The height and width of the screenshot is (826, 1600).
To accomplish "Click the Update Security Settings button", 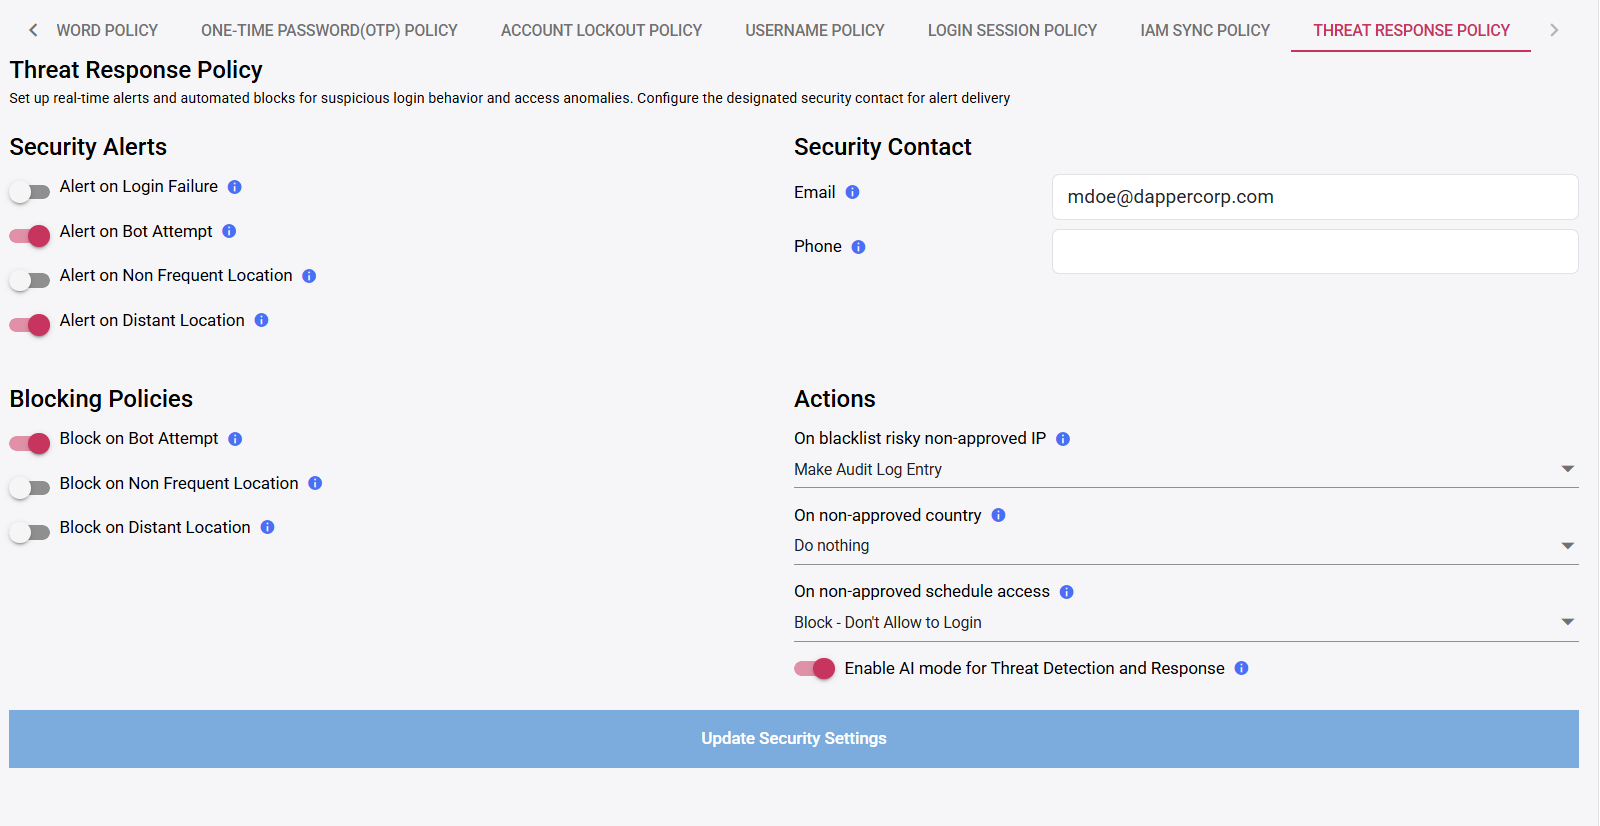I will 794,739.
